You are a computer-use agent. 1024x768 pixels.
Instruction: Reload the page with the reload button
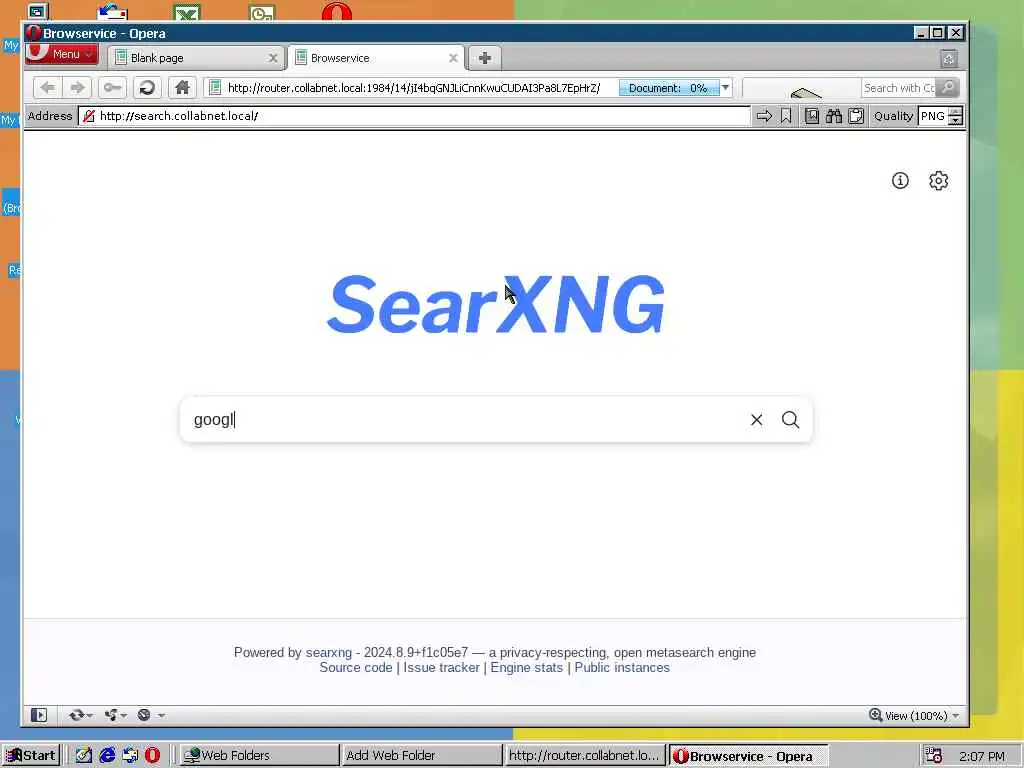[x=148, y=88]
